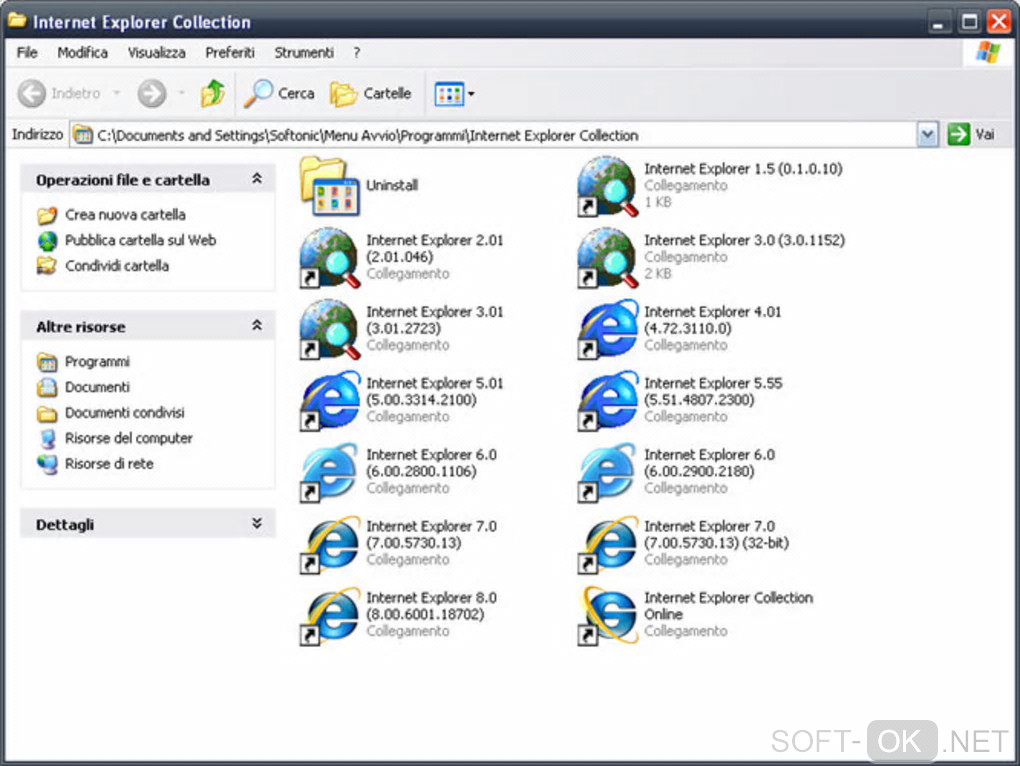The width and height of the screenshot is (1020, 766).
Task: Select Internet Explorer 8.0 (8.00.6001.18702) icon
Action: pyautogui.click(x=329, y=615)
